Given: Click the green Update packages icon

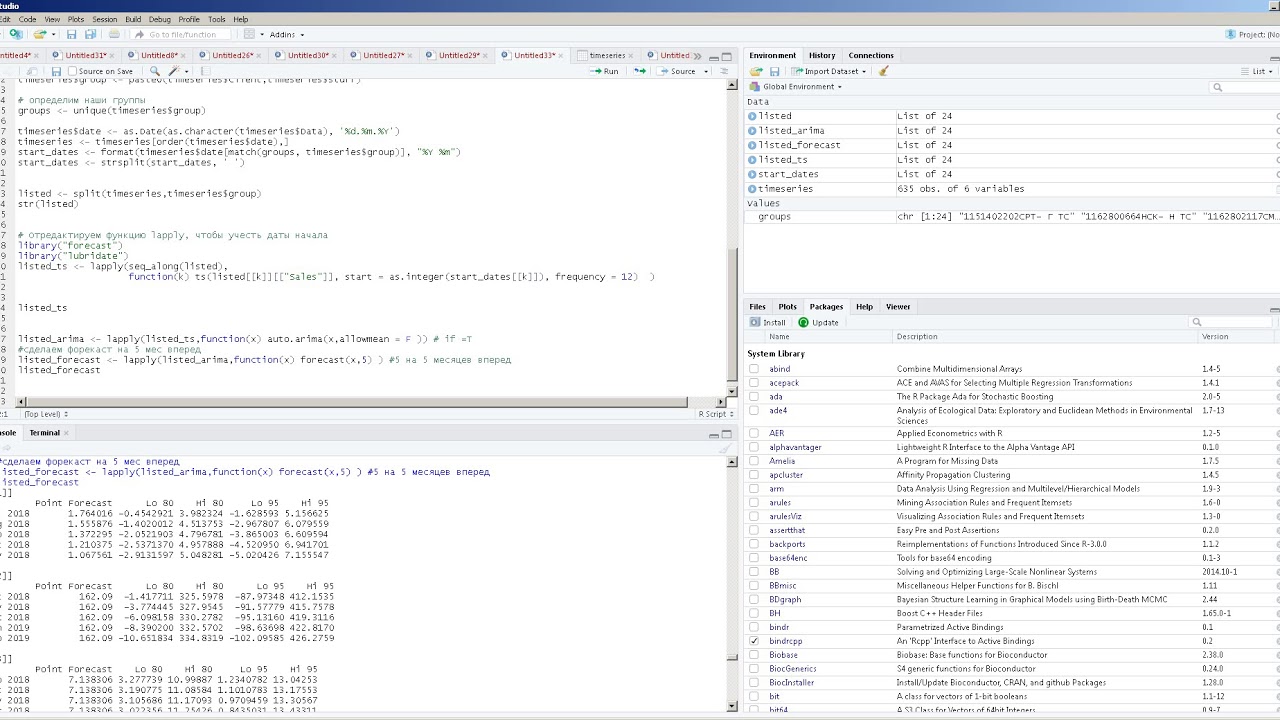Looking at the screenshot, I should [803, 322].
